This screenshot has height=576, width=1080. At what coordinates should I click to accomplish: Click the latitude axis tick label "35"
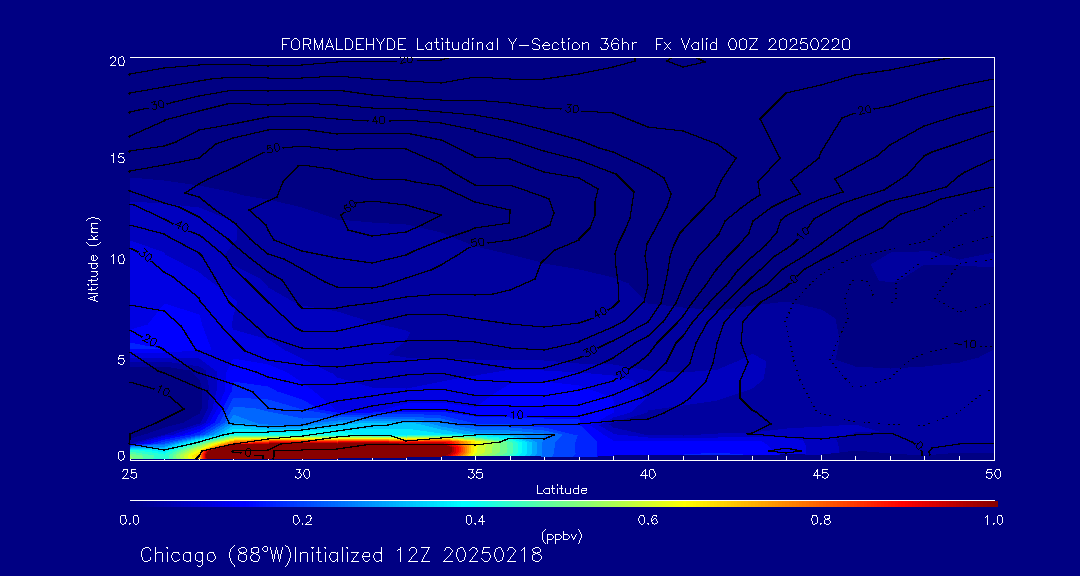pos(475,474)
